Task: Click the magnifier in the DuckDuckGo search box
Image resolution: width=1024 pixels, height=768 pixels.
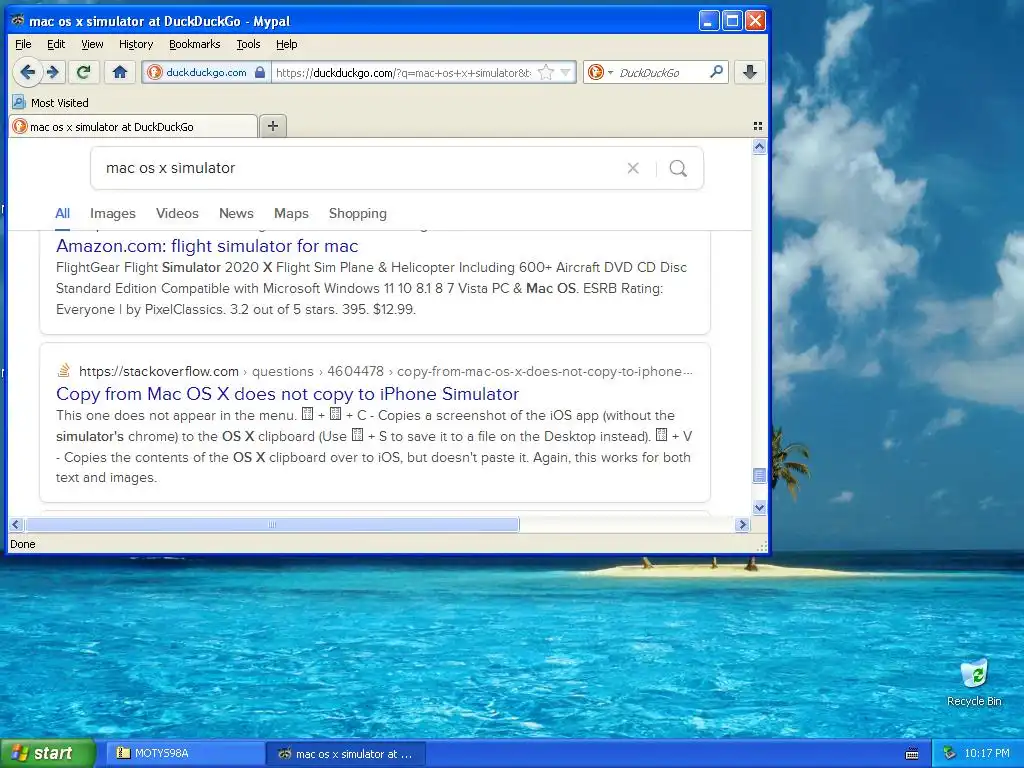Action: coord(716,72)
